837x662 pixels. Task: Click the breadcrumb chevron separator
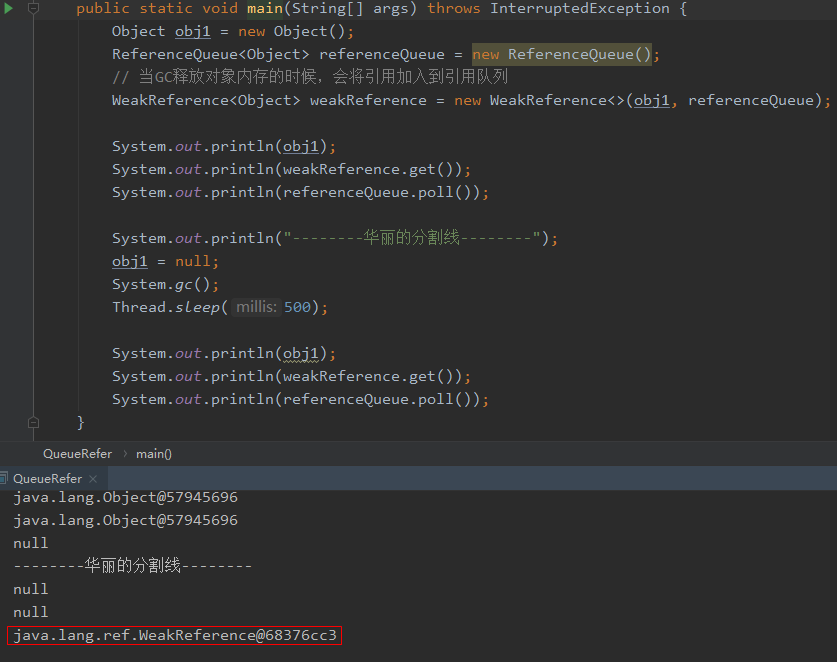pos(125,454)
